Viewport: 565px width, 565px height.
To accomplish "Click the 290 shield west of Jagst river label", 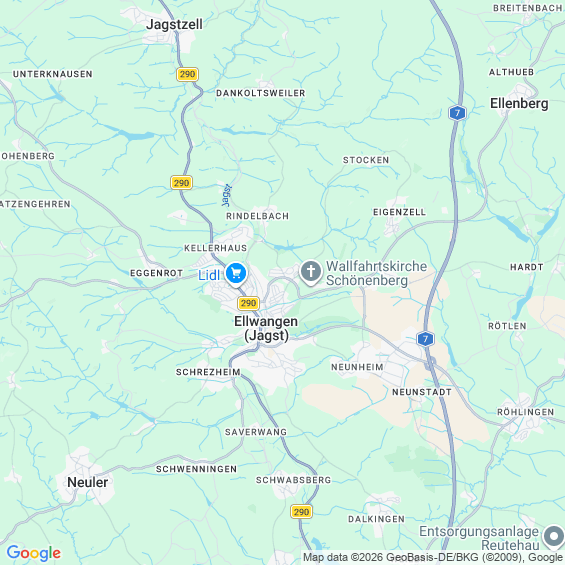I will tap(181, 183).
